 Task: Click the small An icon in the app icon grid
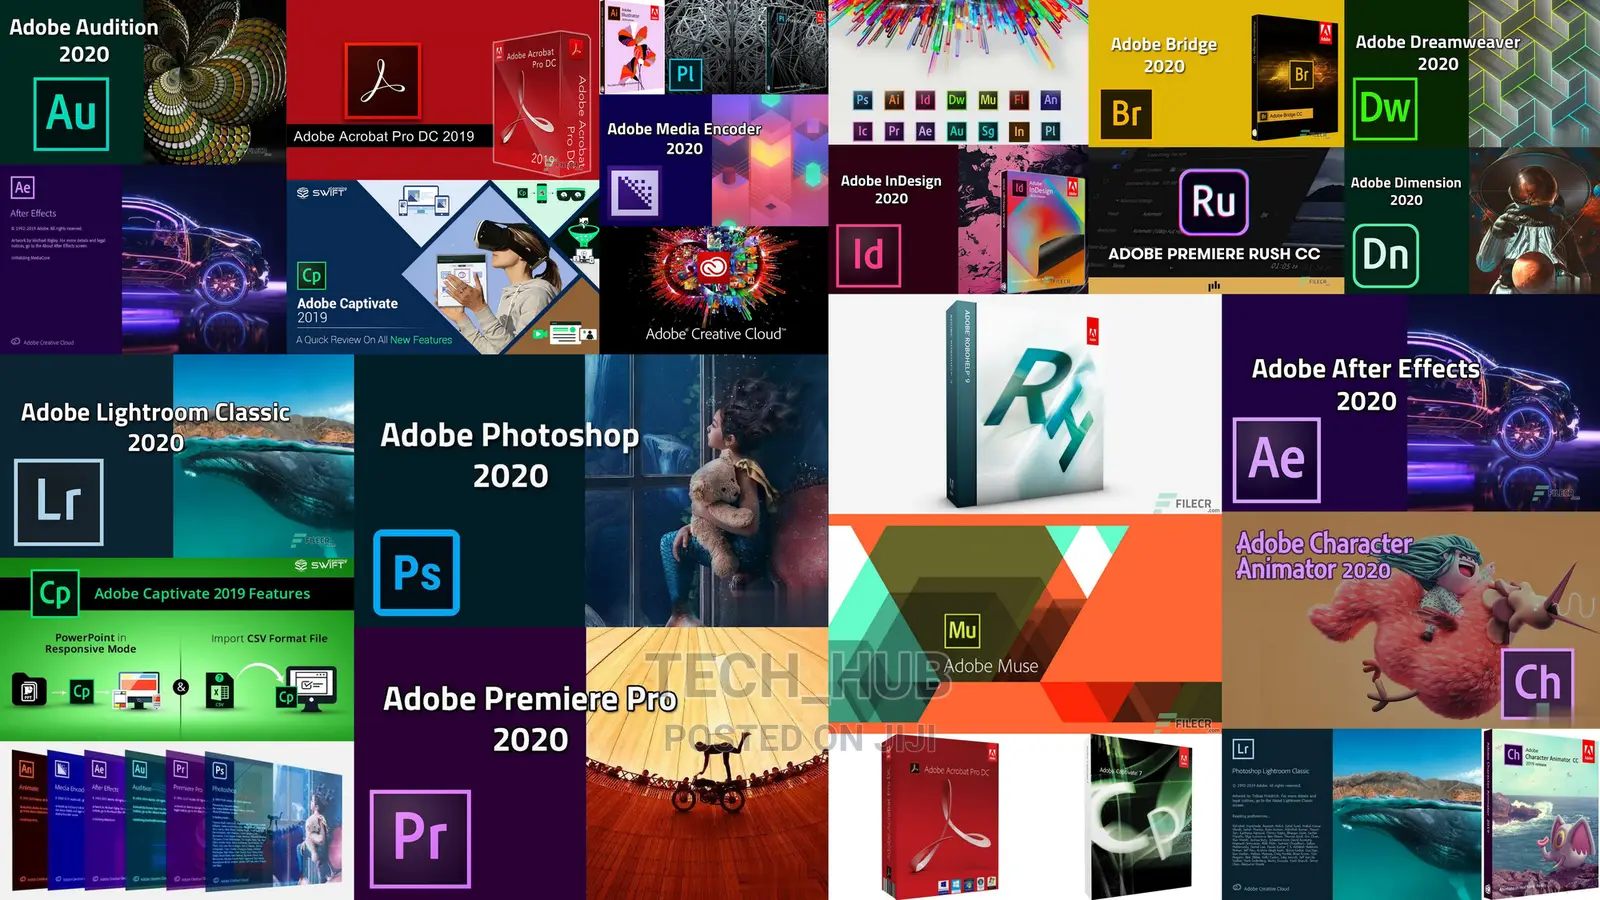pyautogui.click(x=1050, y=100)
